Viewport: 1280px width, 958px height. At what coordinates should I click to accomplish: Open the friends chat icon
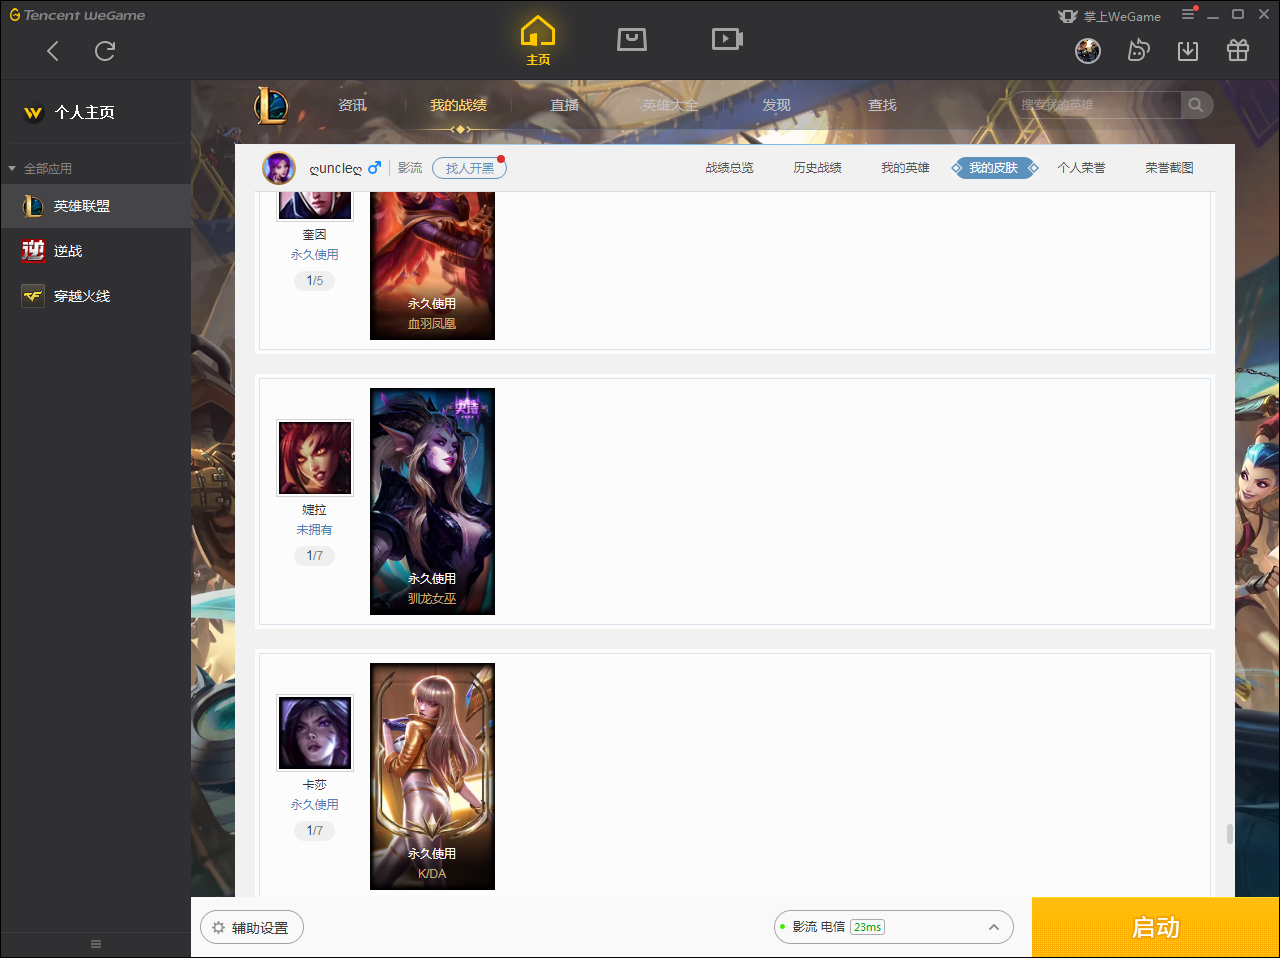1138,51
